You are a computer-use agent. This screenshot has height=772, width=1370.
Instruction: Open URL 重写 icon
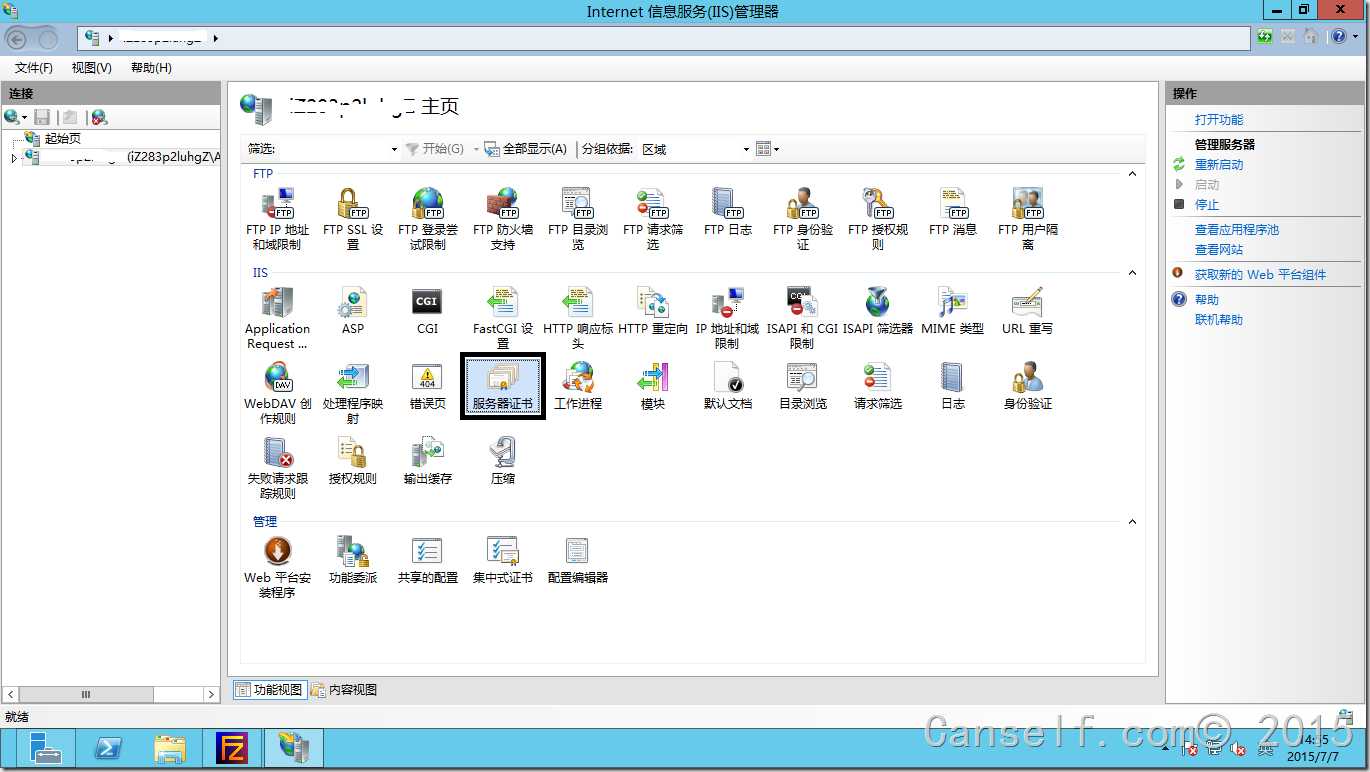[1028, 310]
